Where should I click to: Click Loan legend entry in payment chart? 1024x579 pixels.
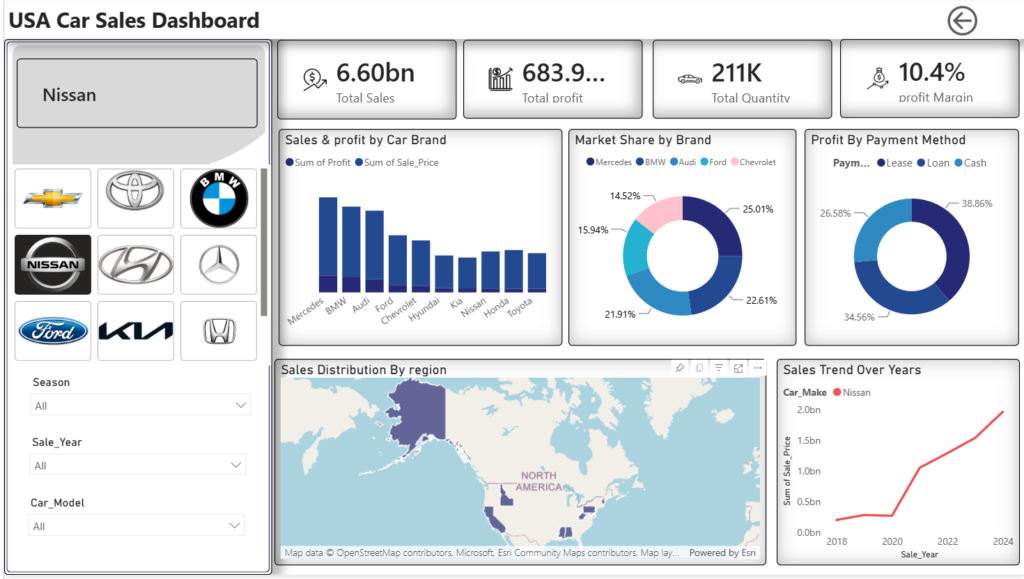click(933, 163)
